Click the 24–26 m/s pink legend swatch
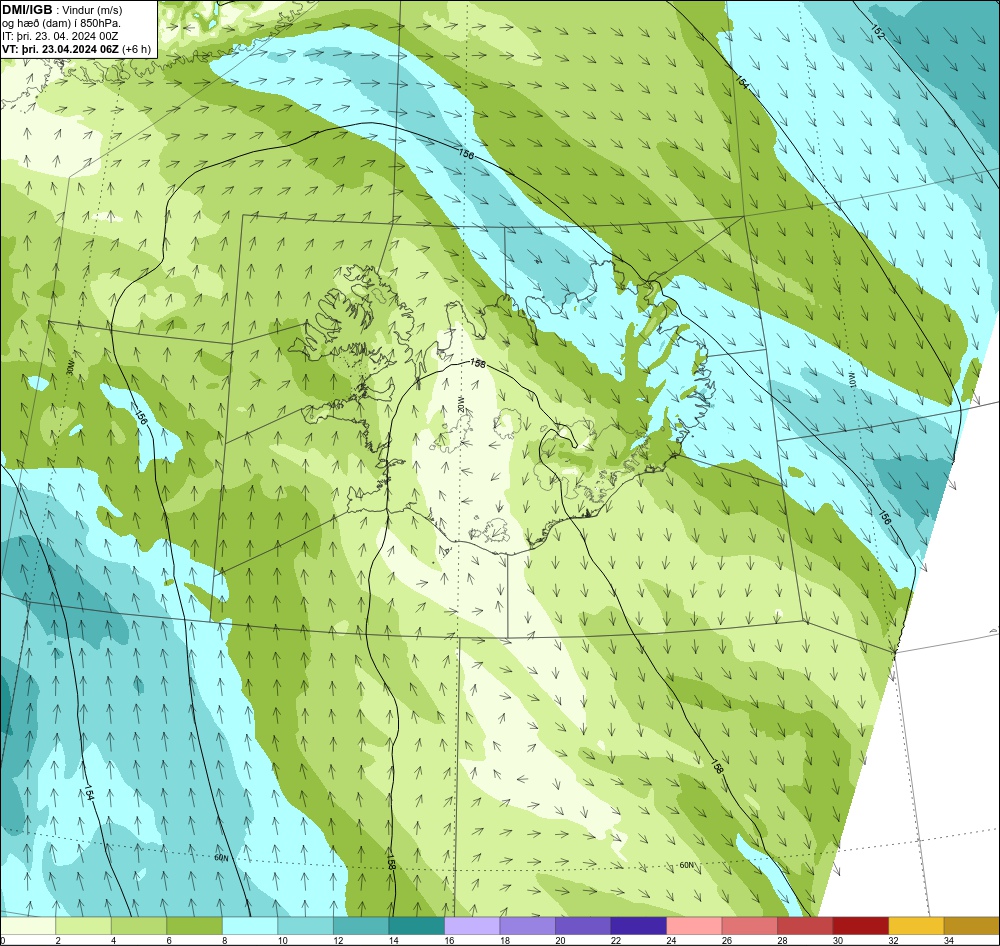The width and height of the screenshot is (1000, 946). pyautogui.click(x=694, y=926)
